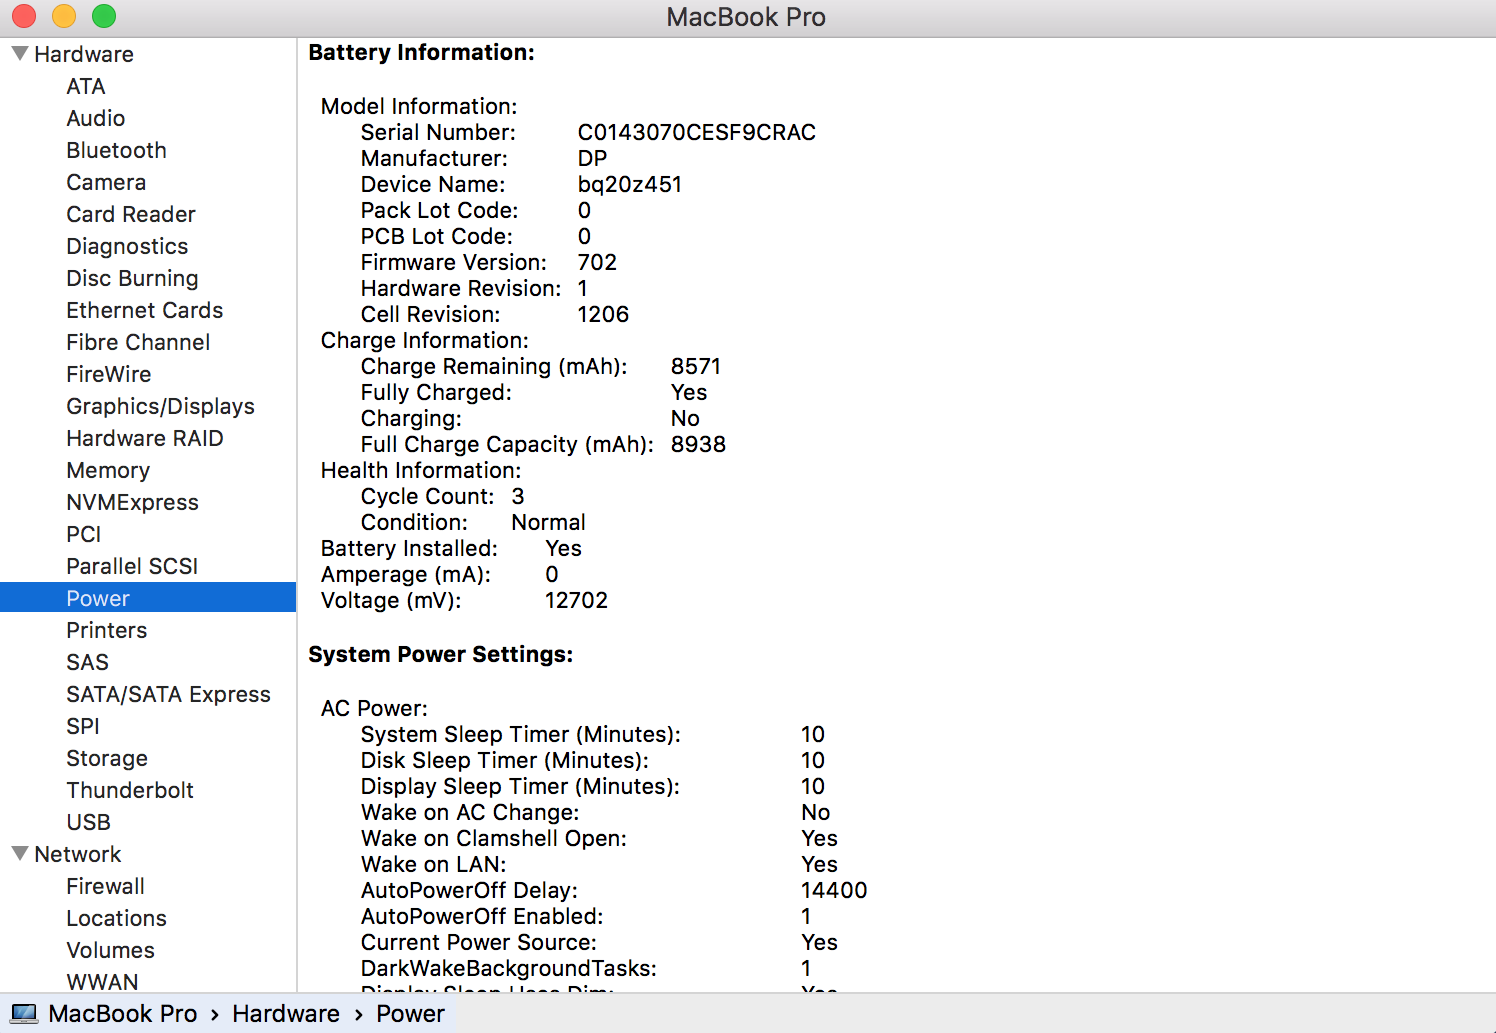Click the DarkWakeBackgroundTasks label
This screenshot has width=1496, height=1033.
(x=509, y=968)
